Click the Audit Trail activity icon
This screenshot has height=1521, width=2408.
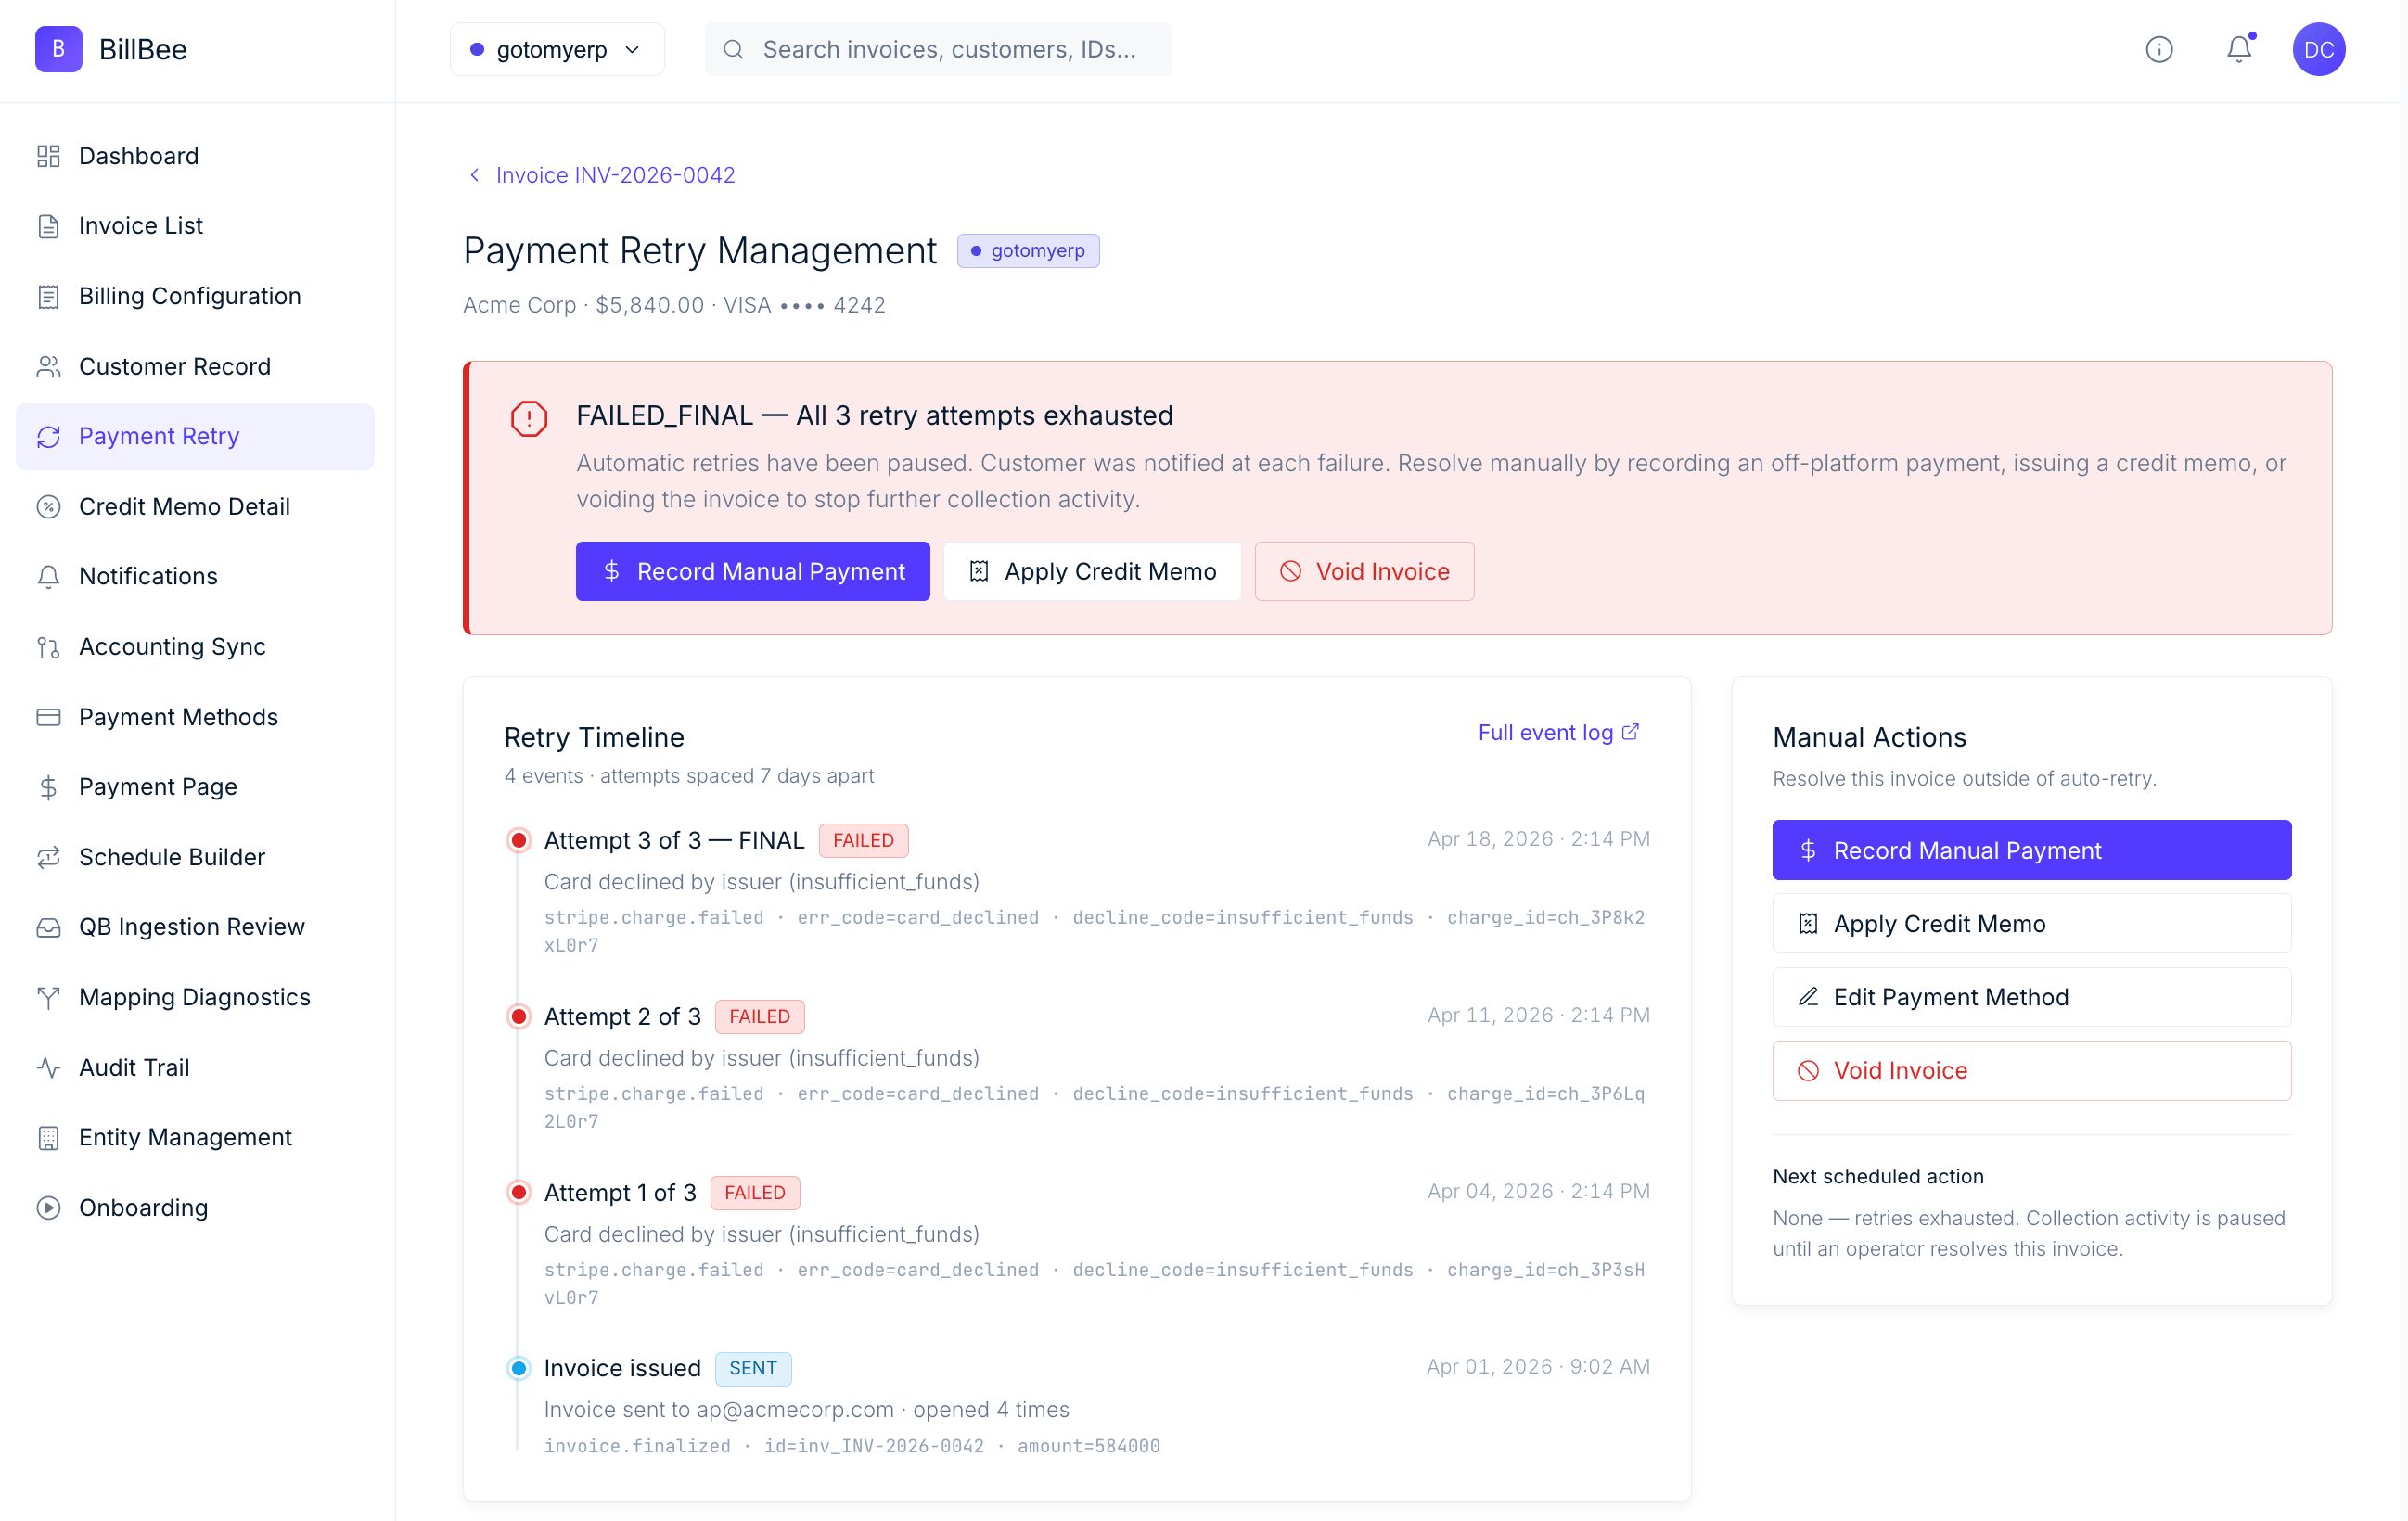[48, 1067]
